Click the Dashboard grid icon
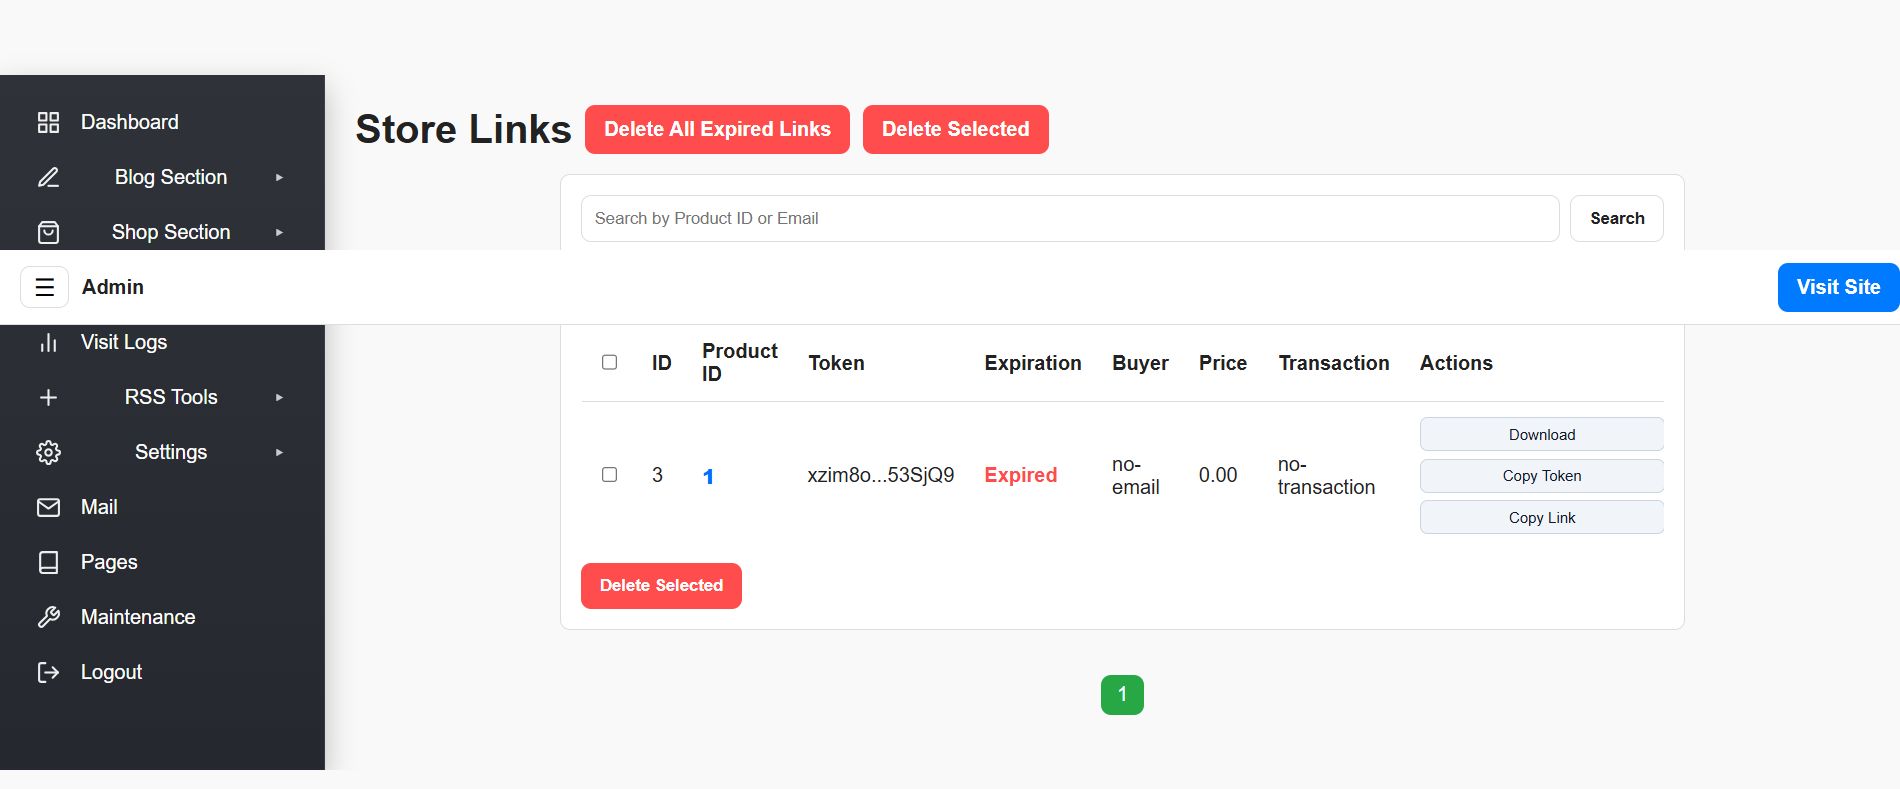Screen dimensions: 1900x789 48,122
